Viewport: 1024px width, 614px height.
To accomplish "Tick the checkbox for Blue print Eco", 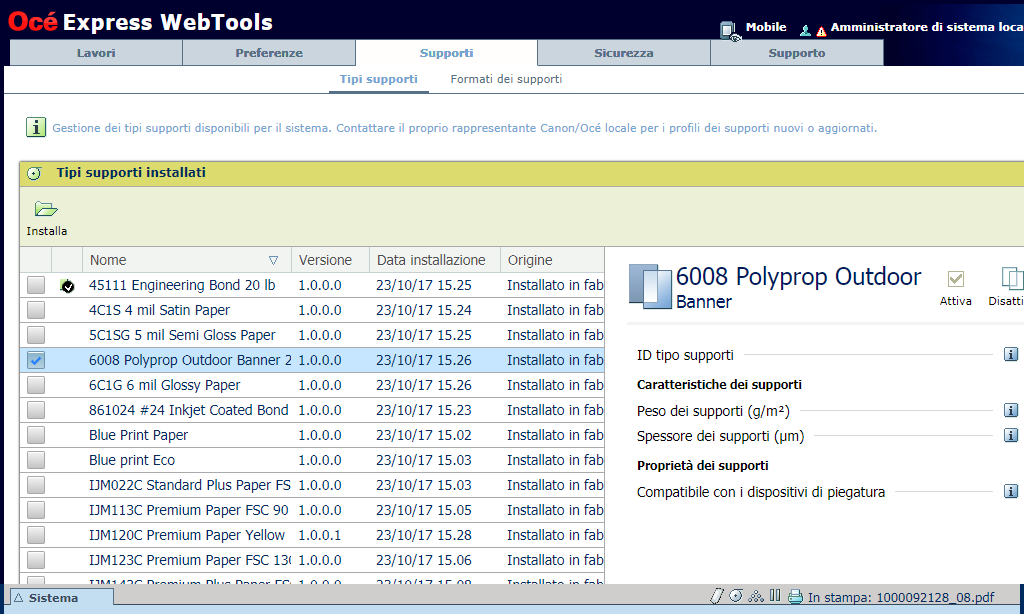I will click(36, 460).
